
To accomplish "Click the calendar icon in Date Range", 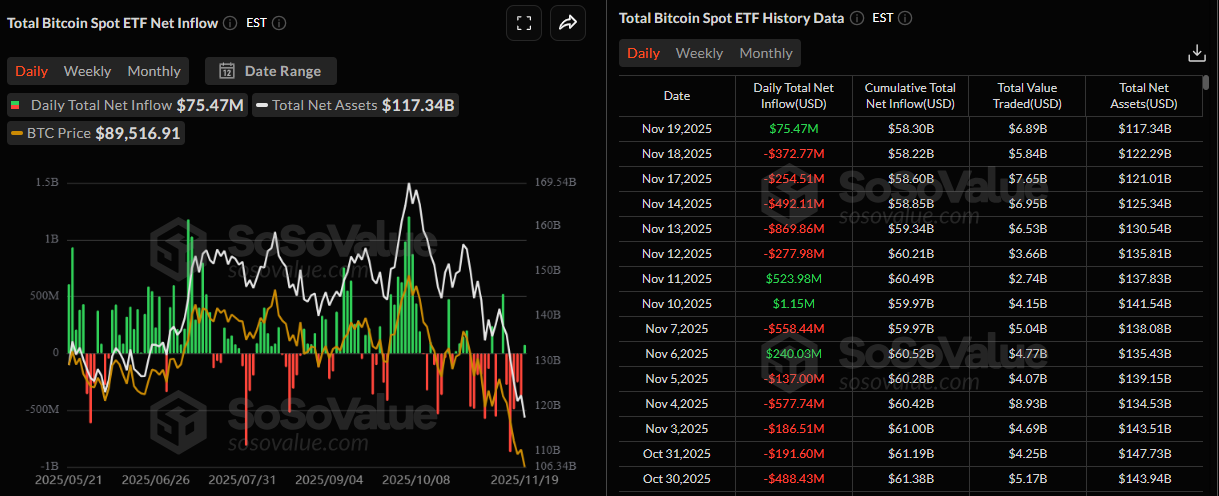I will coord(227,71).
